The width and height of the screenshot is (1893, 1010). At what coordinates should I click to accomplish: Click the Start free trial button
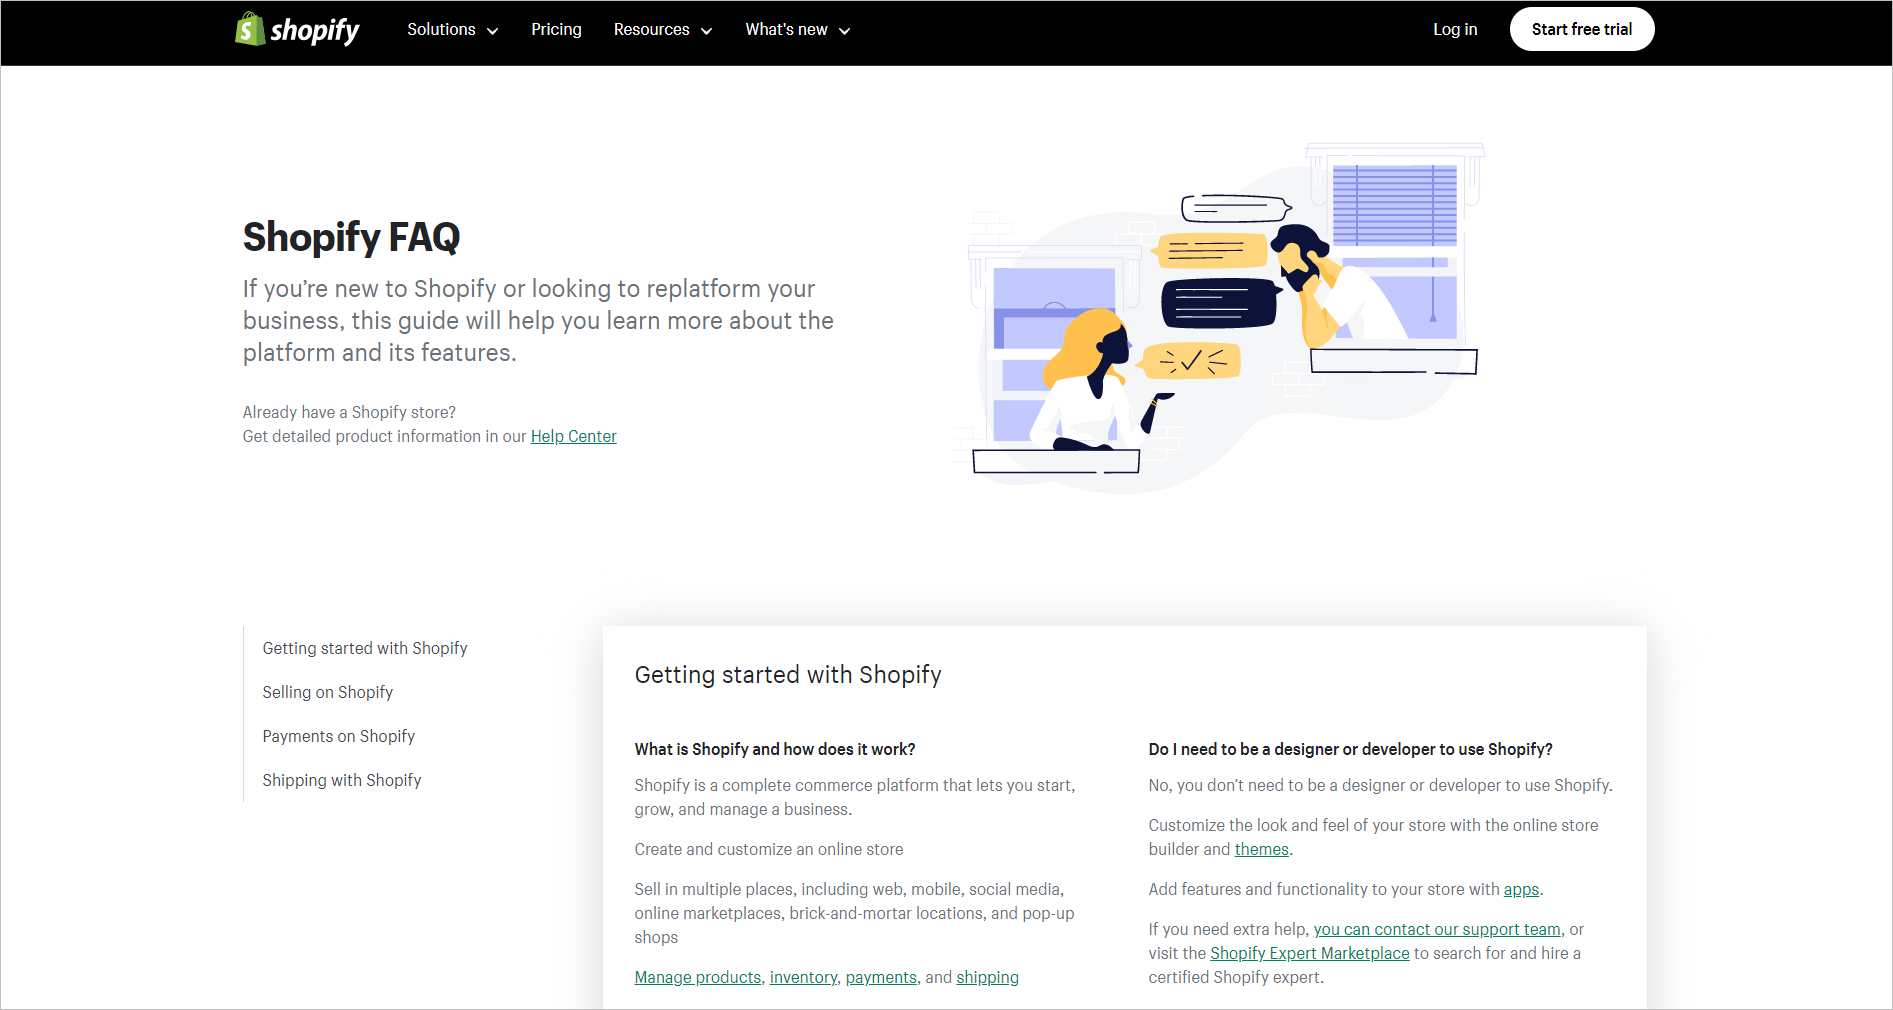1582,30
